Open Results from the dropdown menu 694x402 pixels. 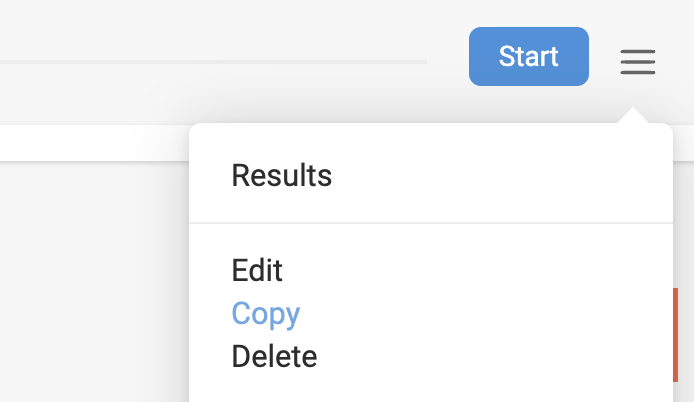point(281,176)
